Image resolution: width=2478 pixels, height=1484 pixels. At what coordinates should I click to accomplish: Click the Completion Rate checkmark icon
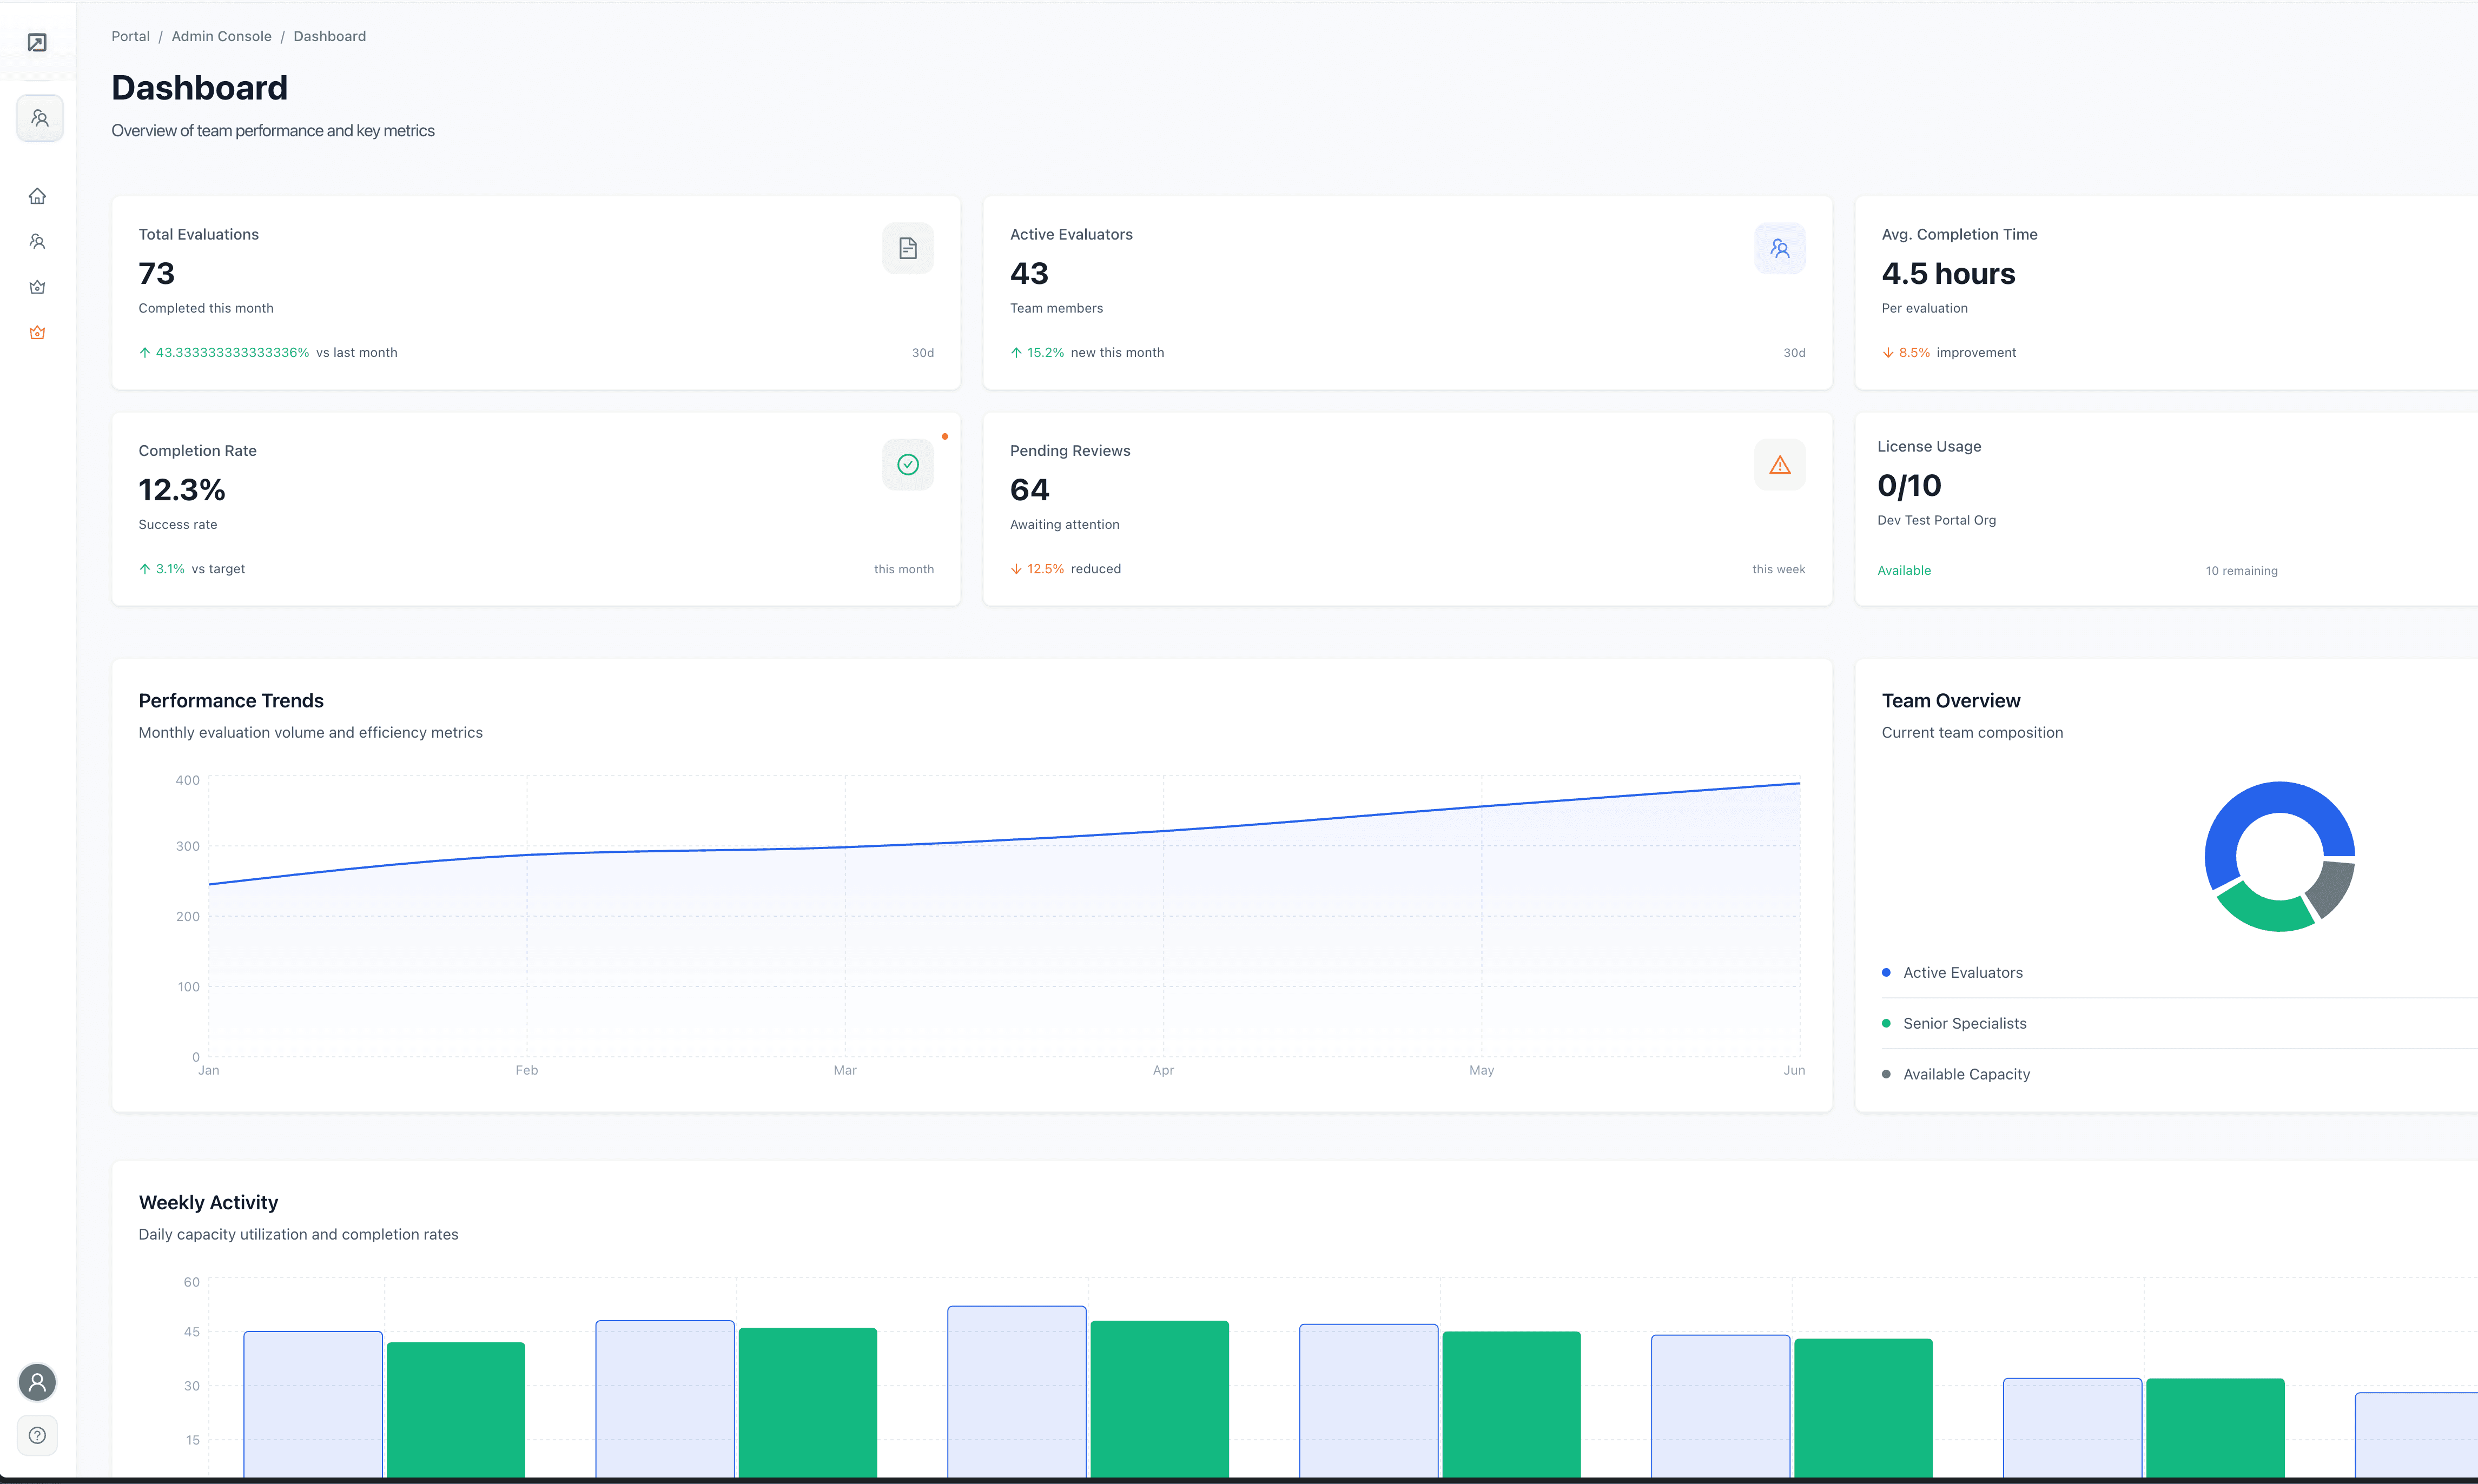point(907,464)
